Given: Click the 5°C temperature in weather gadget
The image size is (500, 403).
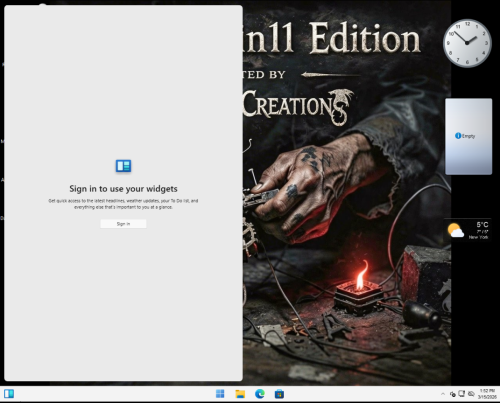Looking at the screenshot, I should pos(482,224).
